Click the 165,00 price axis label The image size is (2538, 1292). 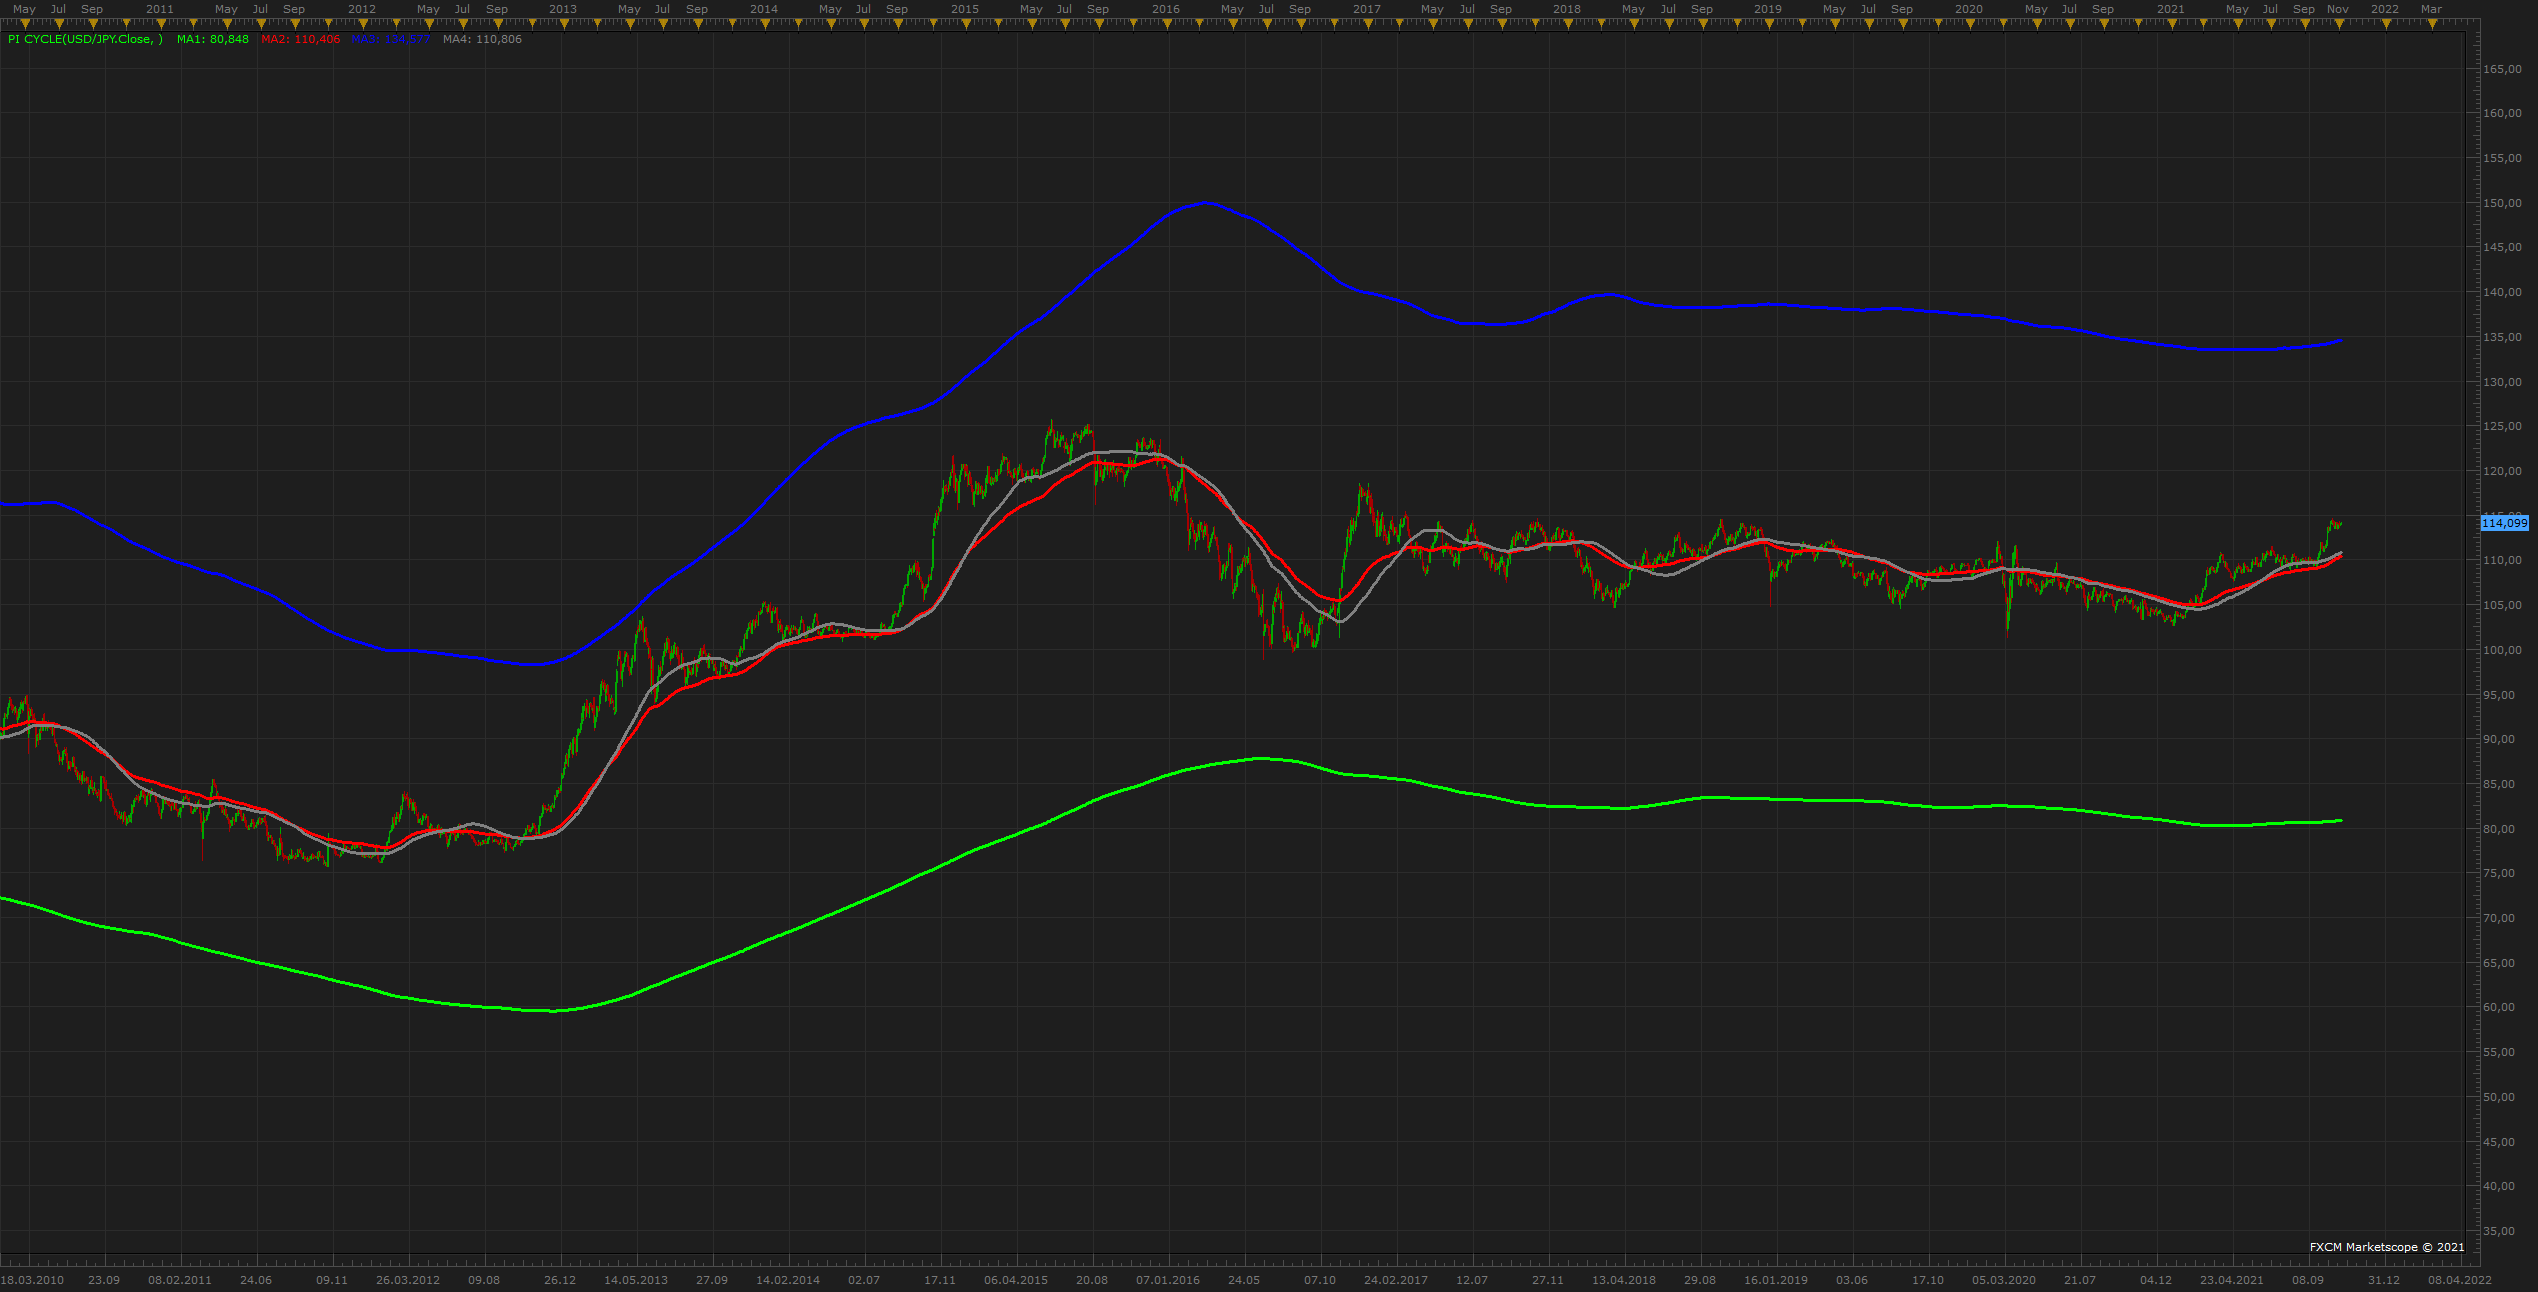[2503, 69]
